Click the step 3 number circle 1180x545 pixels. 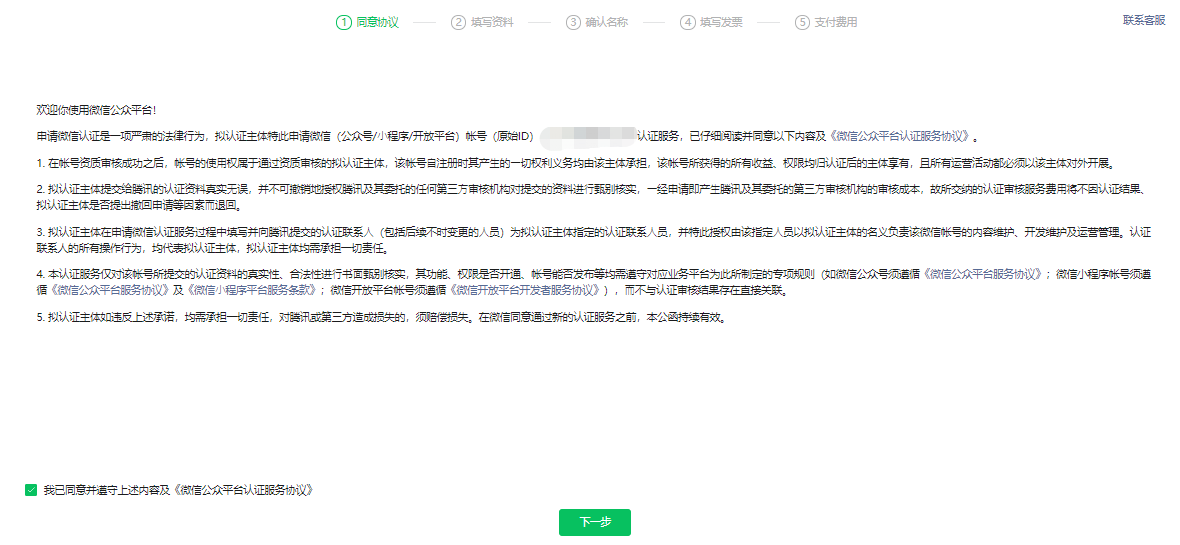click(x=573, y=22)
